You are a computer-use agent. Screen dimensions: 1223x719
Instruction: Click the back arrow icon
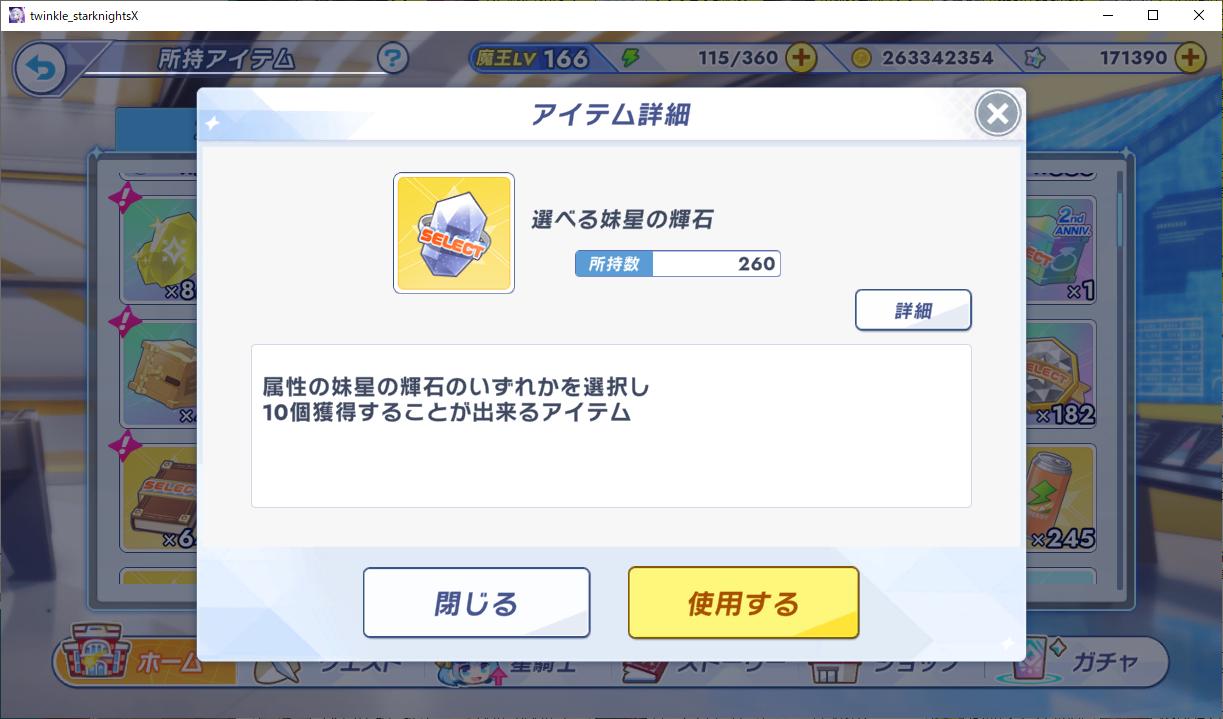coord(40,69)
